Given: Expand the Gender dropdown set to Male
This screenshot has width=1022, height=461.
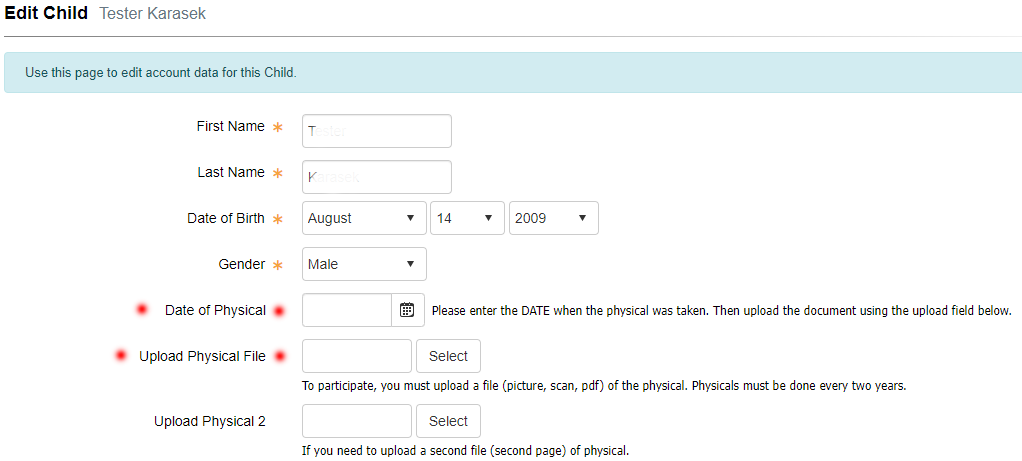Looking at the screenshot, I should click(364, 264).
